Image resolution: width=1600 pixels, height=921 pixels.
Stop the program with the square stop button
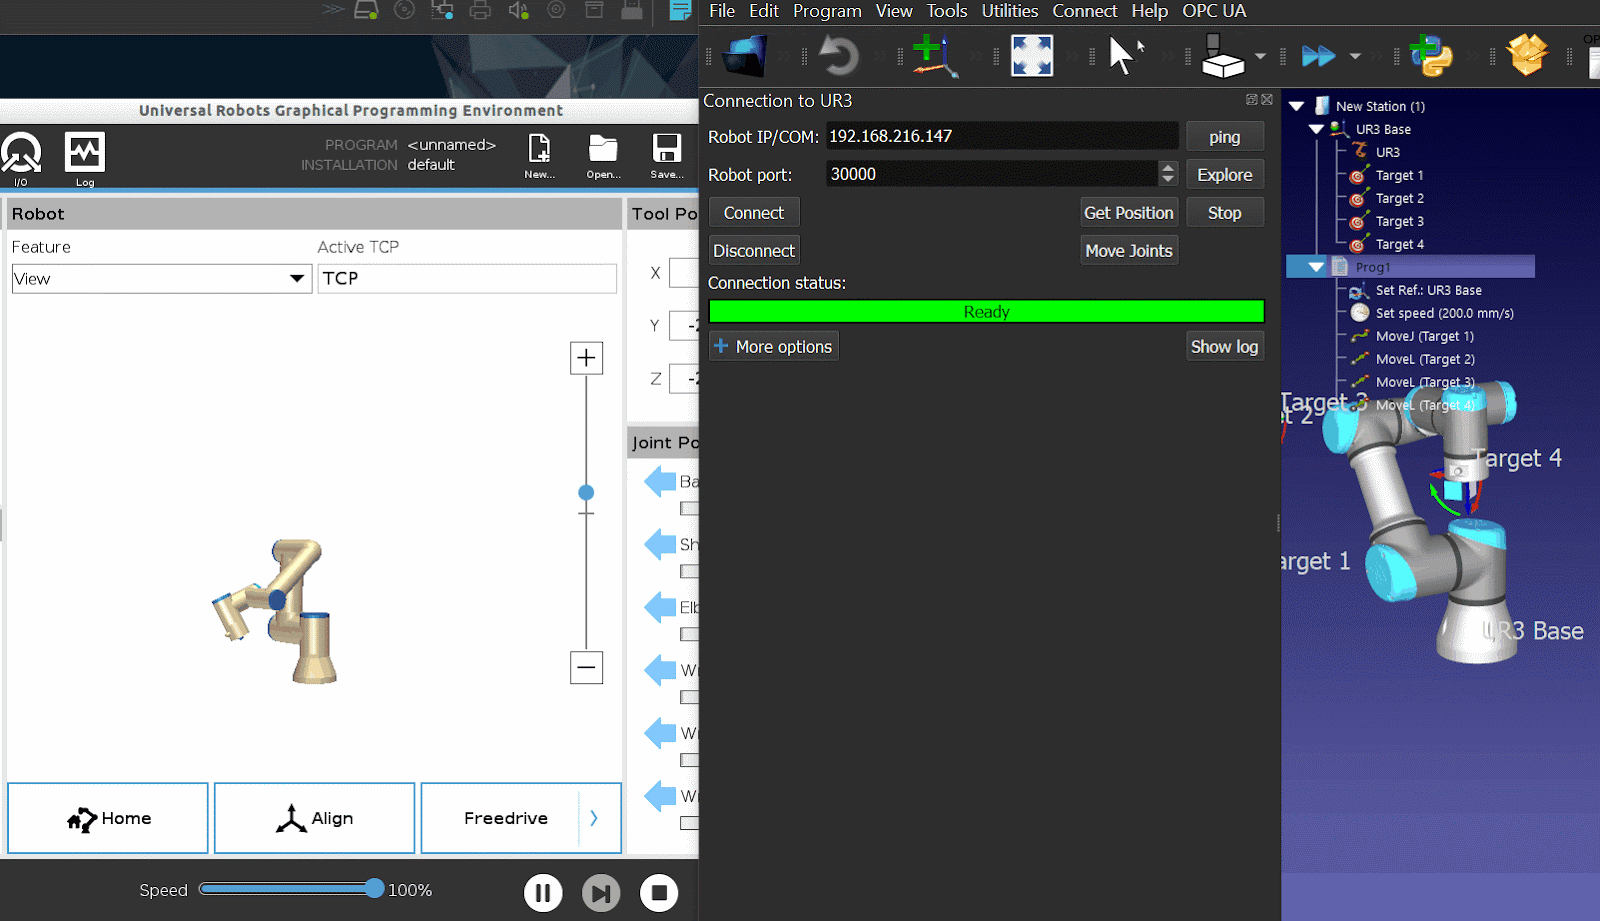pos(659,893)
